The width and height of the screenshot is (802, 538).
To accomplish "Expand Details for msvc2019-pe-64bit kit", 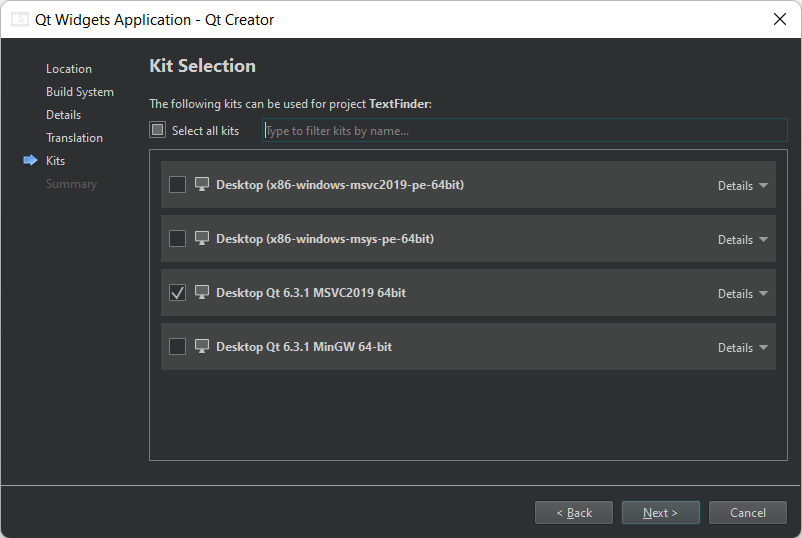I will click(742, 186).
